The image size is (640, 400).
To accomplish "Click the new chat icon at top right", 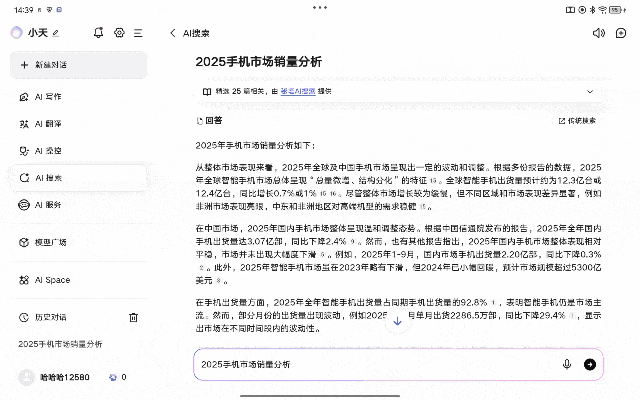I will [x=619, y=33].
